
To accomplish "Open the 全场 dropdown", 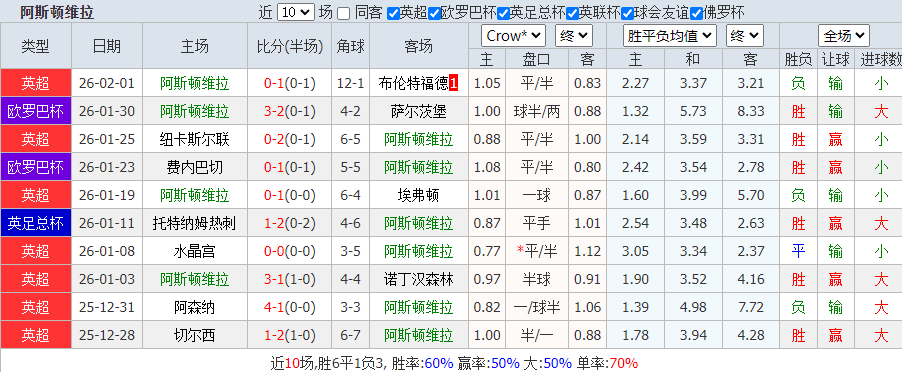I will (843, 36).
